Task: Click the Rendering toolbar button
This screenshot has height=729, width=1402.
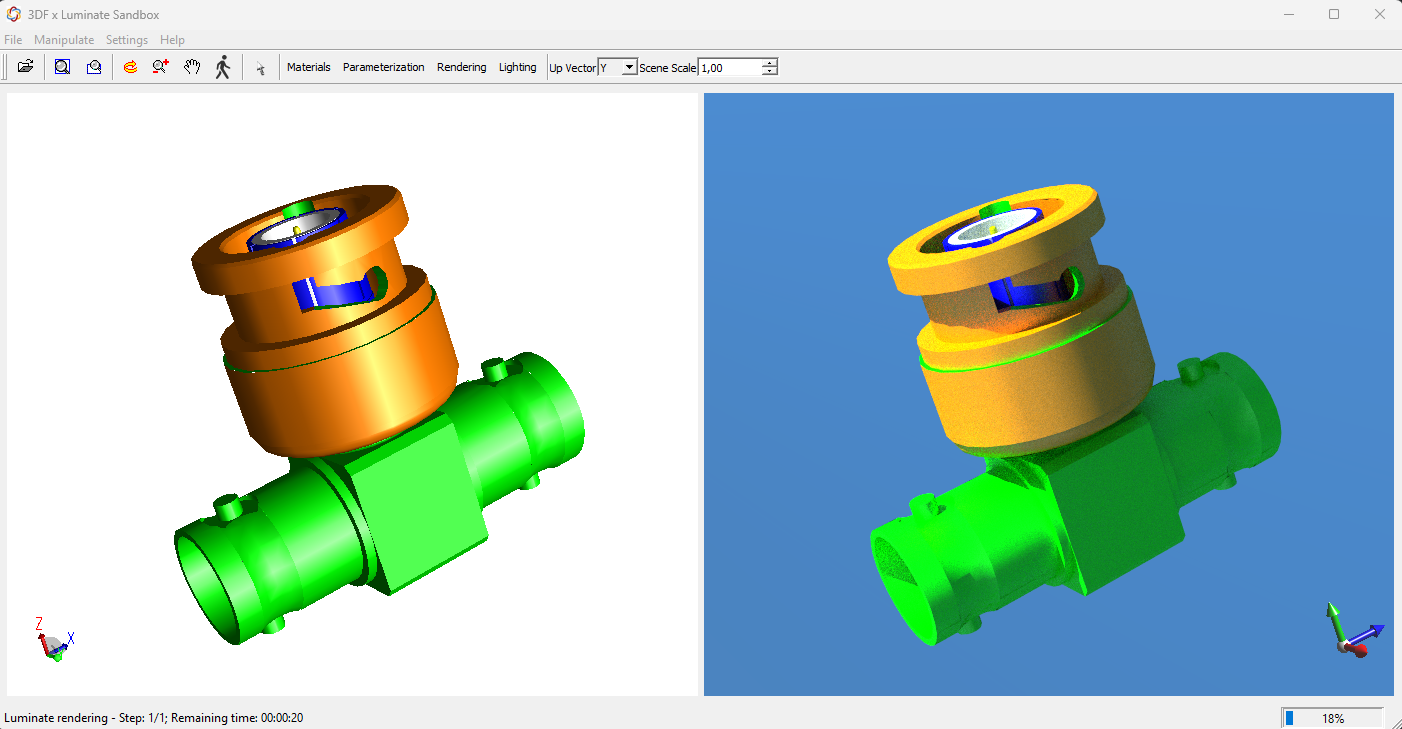Action: pyautogui.click(x=461, y=67)
